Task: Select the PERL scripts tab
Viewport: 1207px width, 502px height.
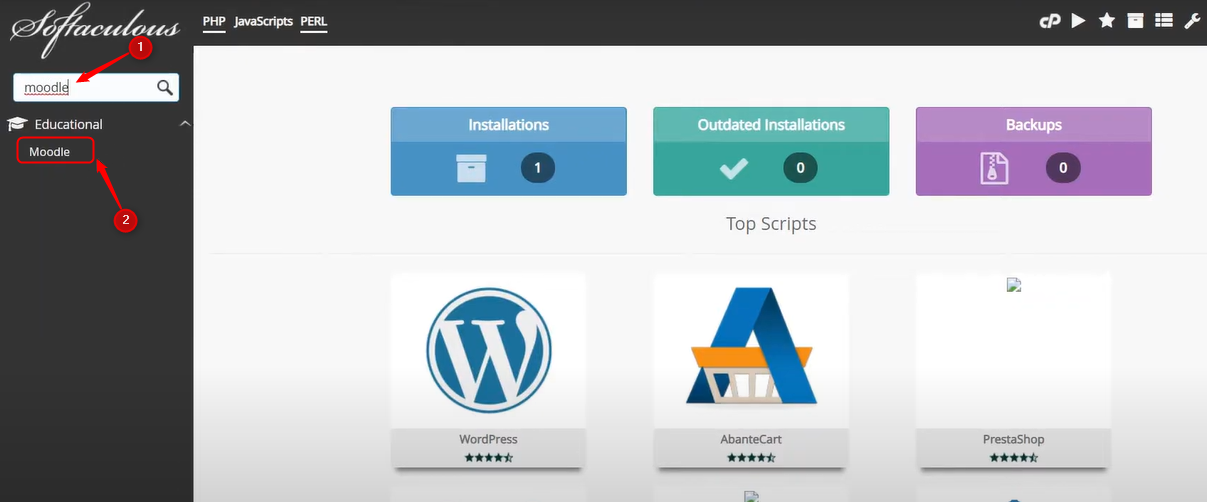Action: click(314, 21)
